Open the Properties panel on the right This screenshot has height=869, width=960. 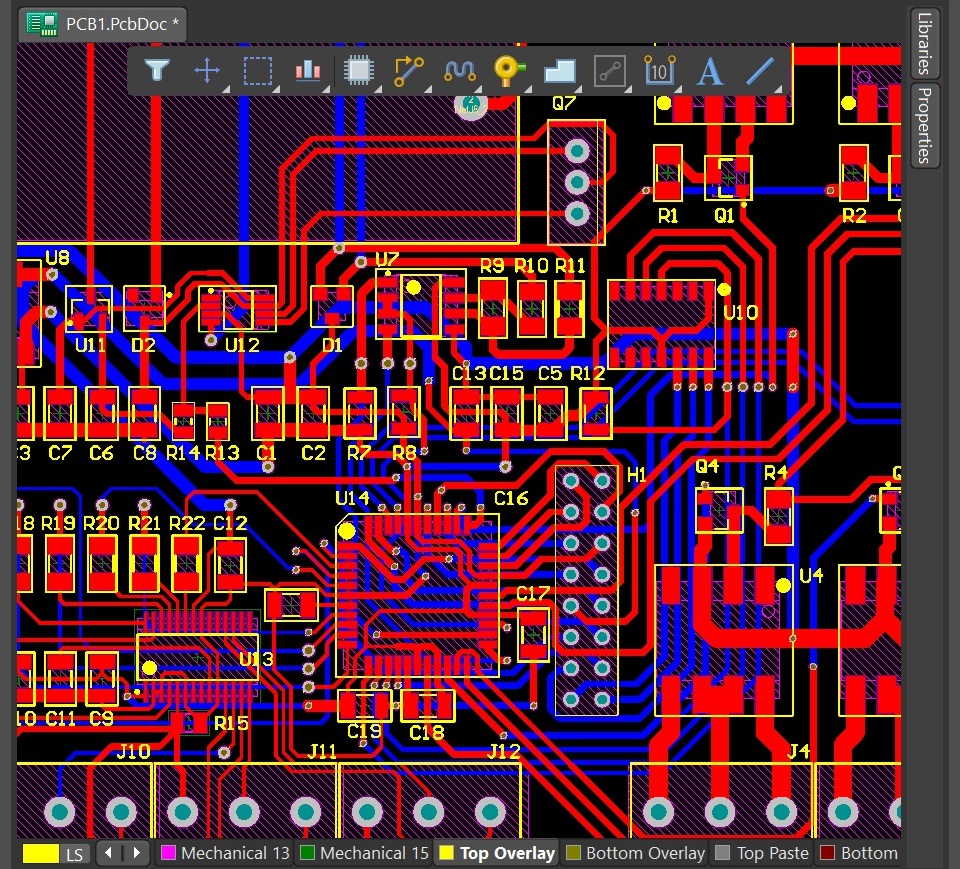point(923,122)
